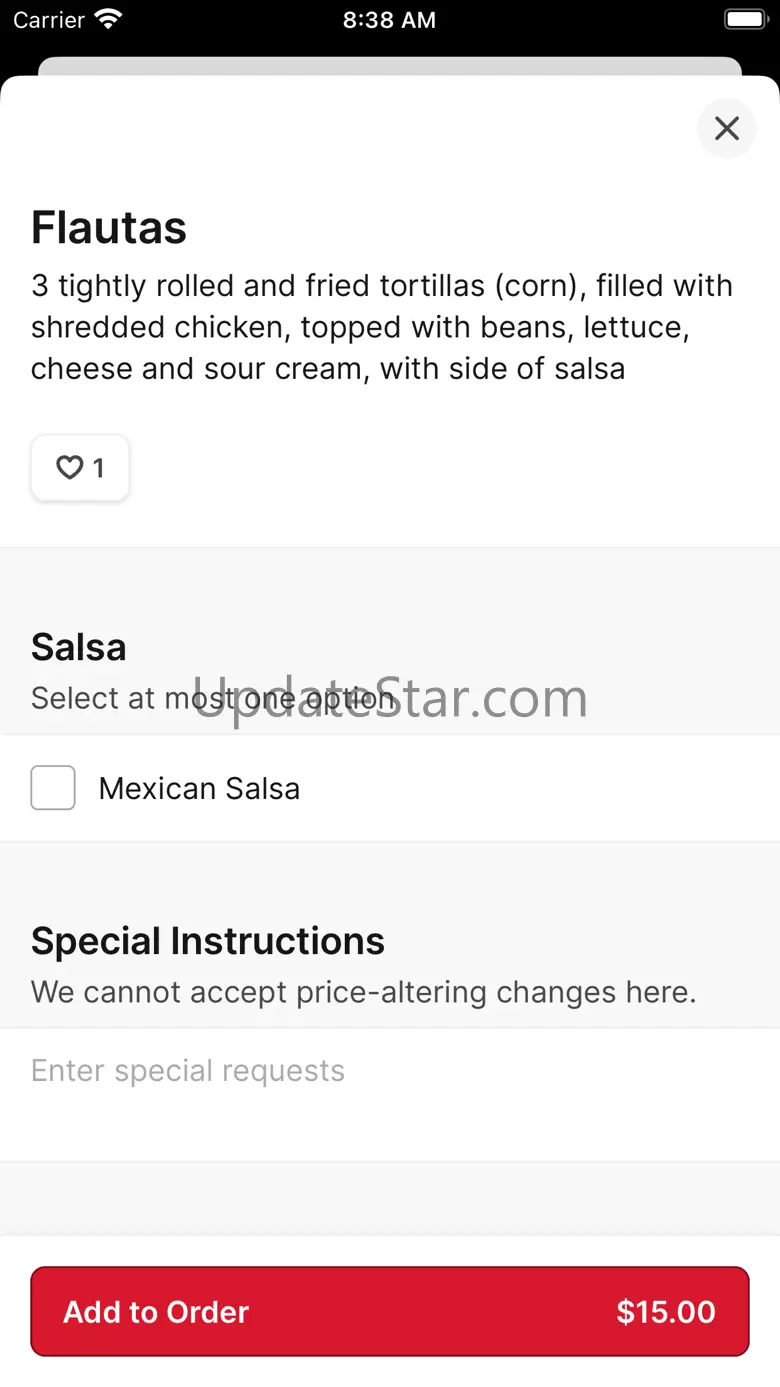Close the Flautas item sheet
The height and width of the screenshot is (1387, 780).
(726, 128)
